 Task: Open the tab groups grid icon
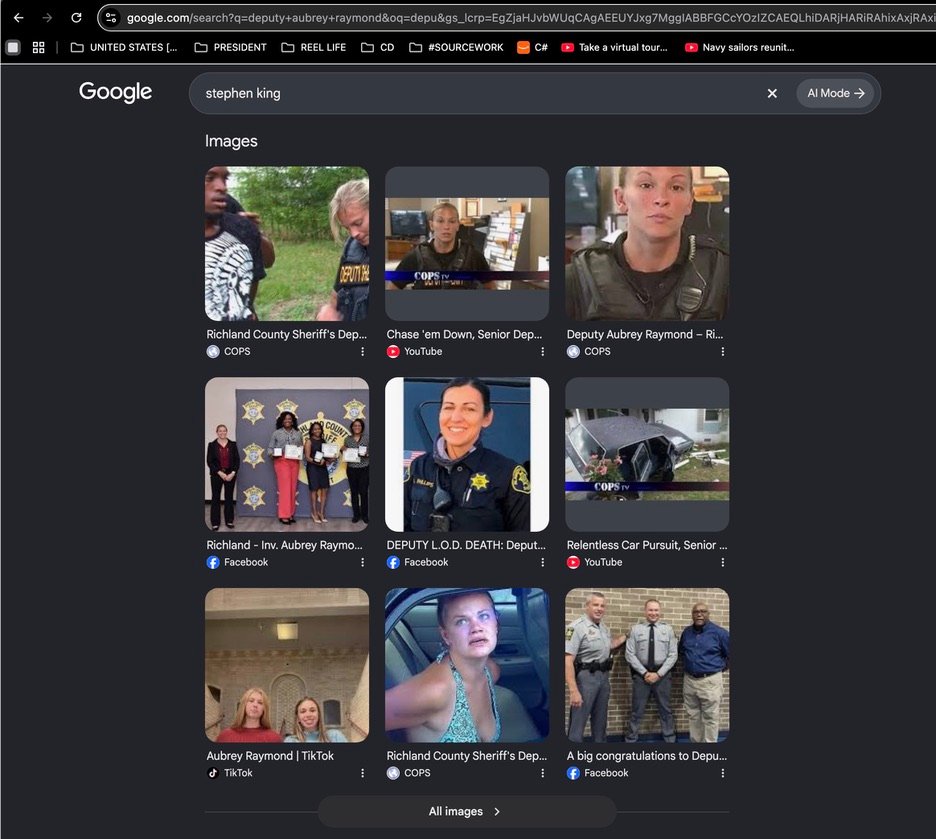(x=38, y=47)
